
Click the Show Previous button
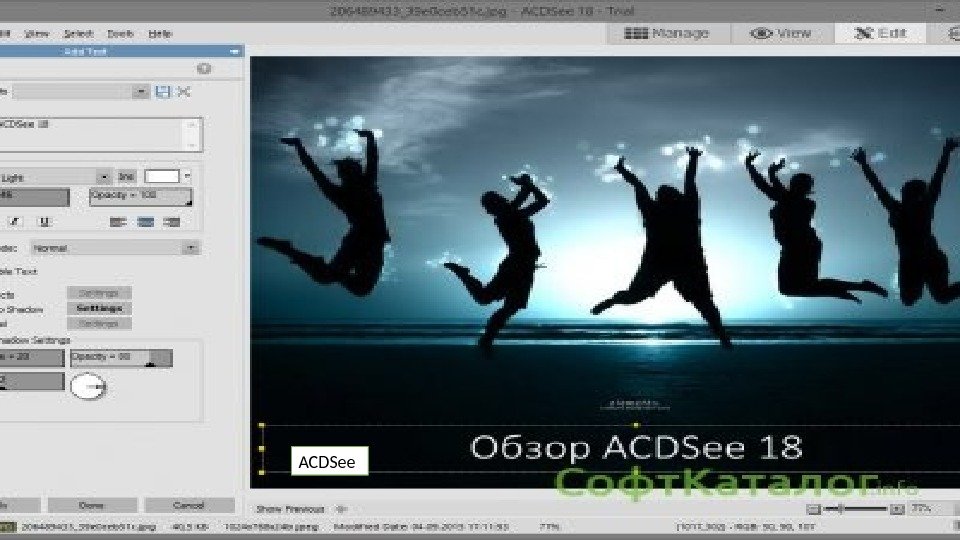pos(290,509)
